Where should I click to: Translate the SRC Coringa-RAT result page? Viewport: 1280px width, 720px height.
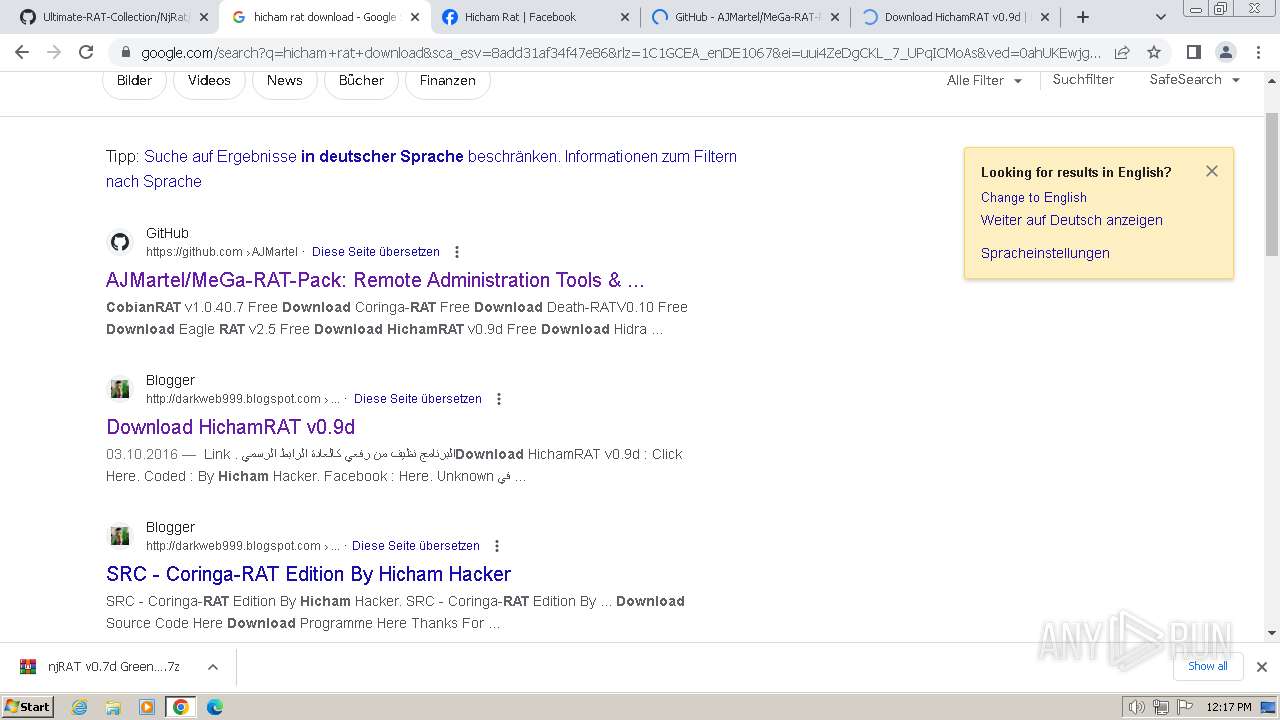click(416, 546)
